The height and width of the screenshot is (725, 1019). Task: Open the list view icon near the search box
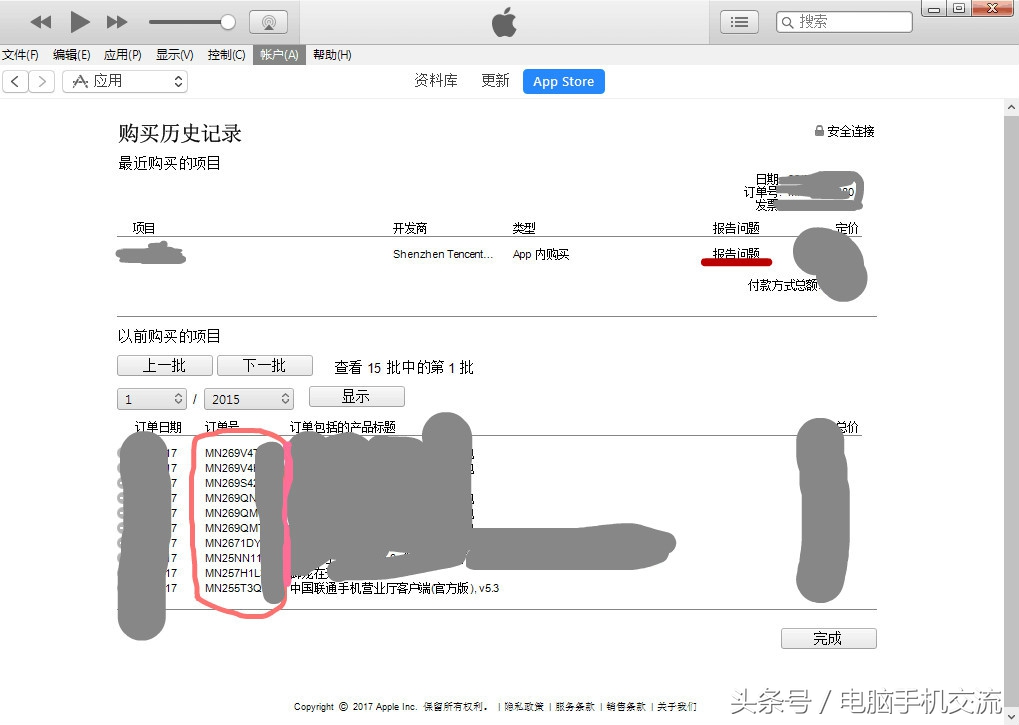[x=738, y=21]
